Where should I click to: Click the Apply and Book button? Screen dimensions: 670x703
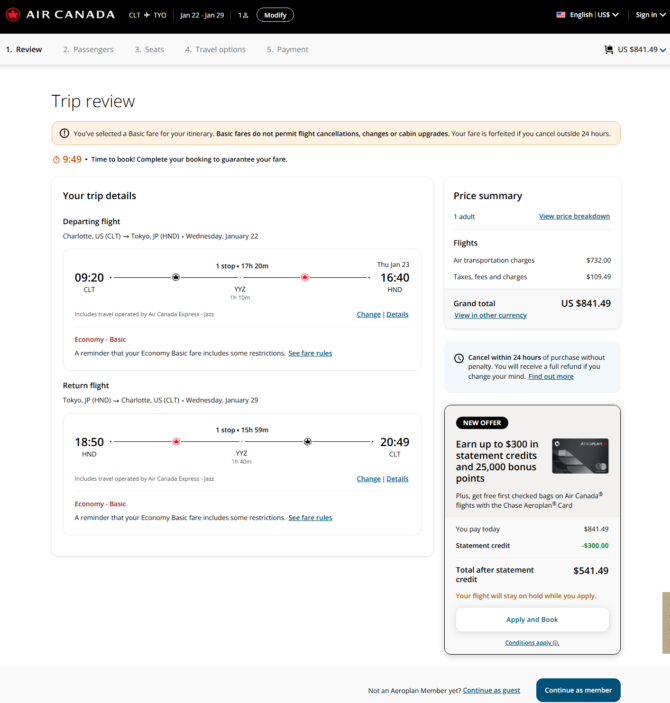532,620
